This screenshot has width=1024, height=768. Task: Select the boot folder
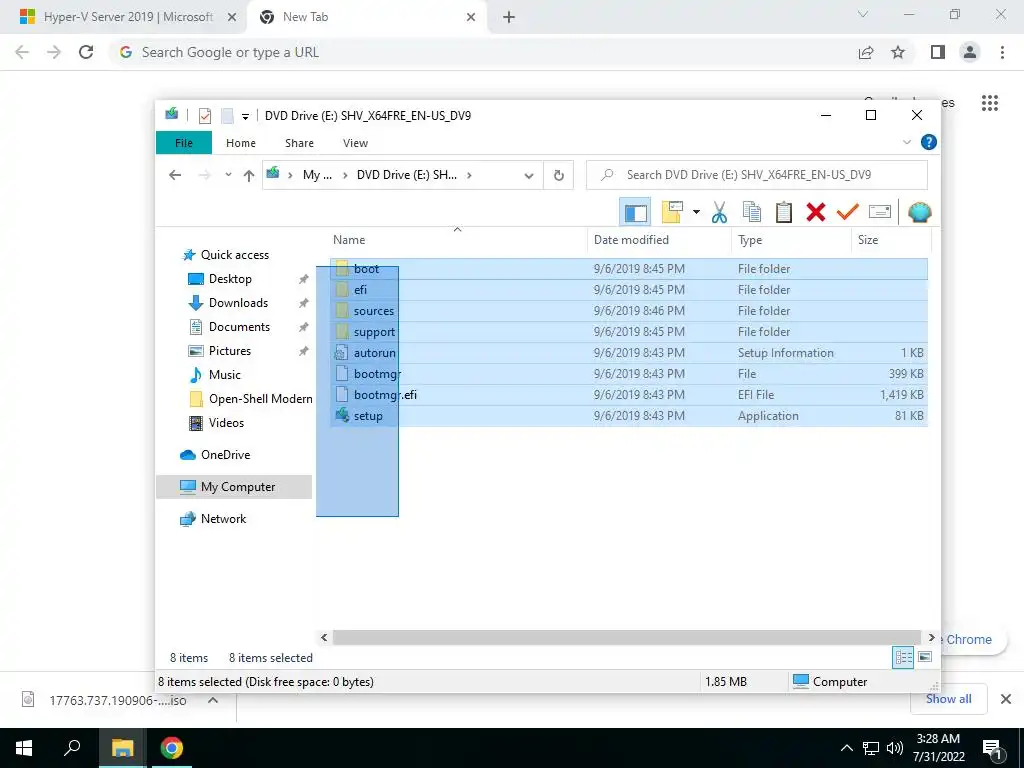point(628,269)
